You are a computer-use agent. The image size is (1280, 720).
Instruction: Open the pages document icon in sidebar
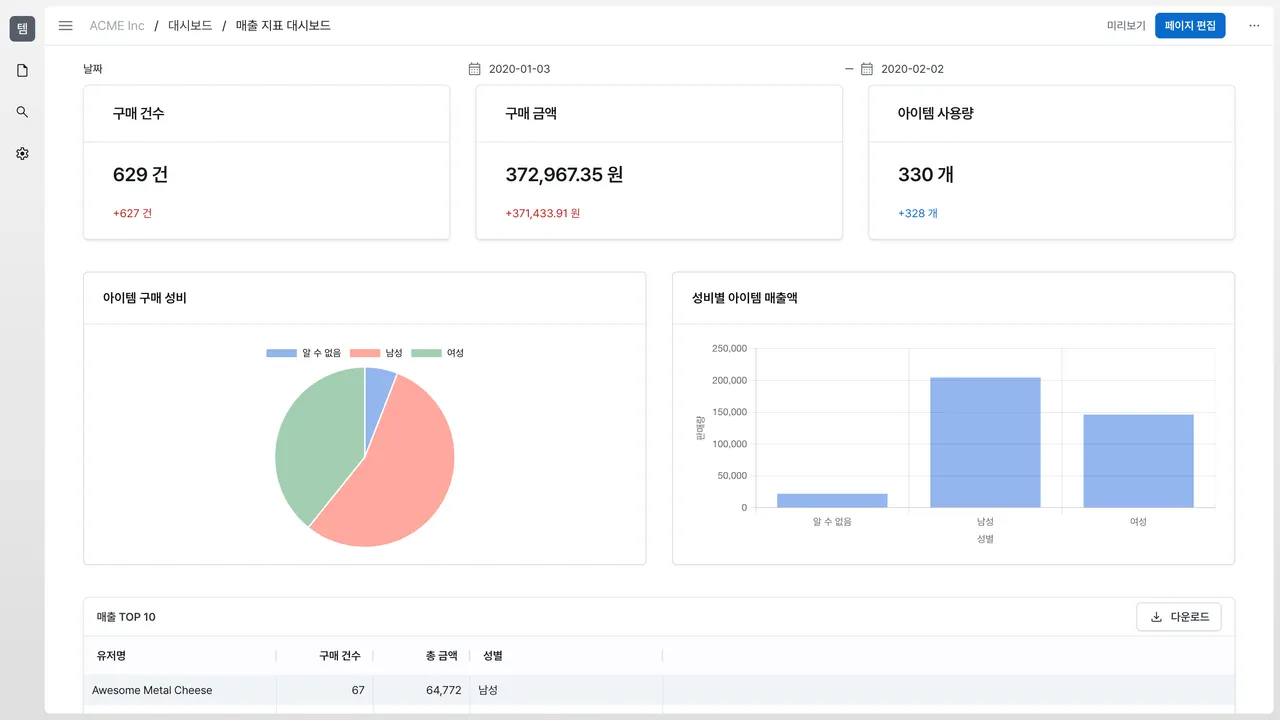point(22,71)
